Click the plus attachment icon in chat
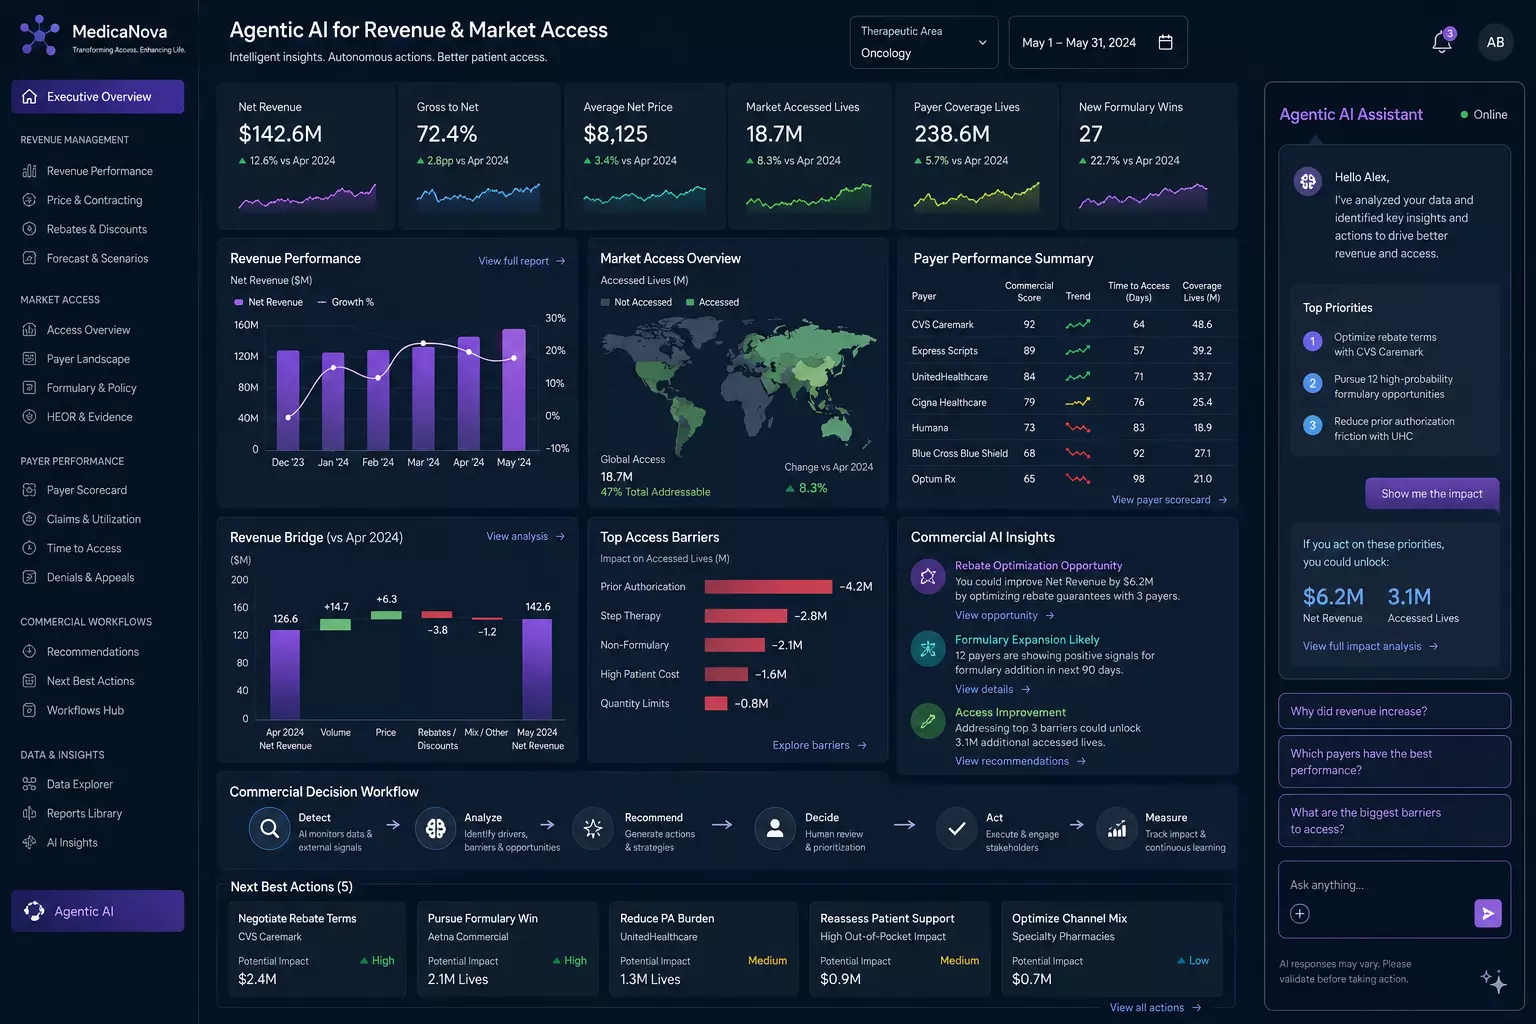Viewport: 1536px width, 1024px height. (x=1300, y=913)
